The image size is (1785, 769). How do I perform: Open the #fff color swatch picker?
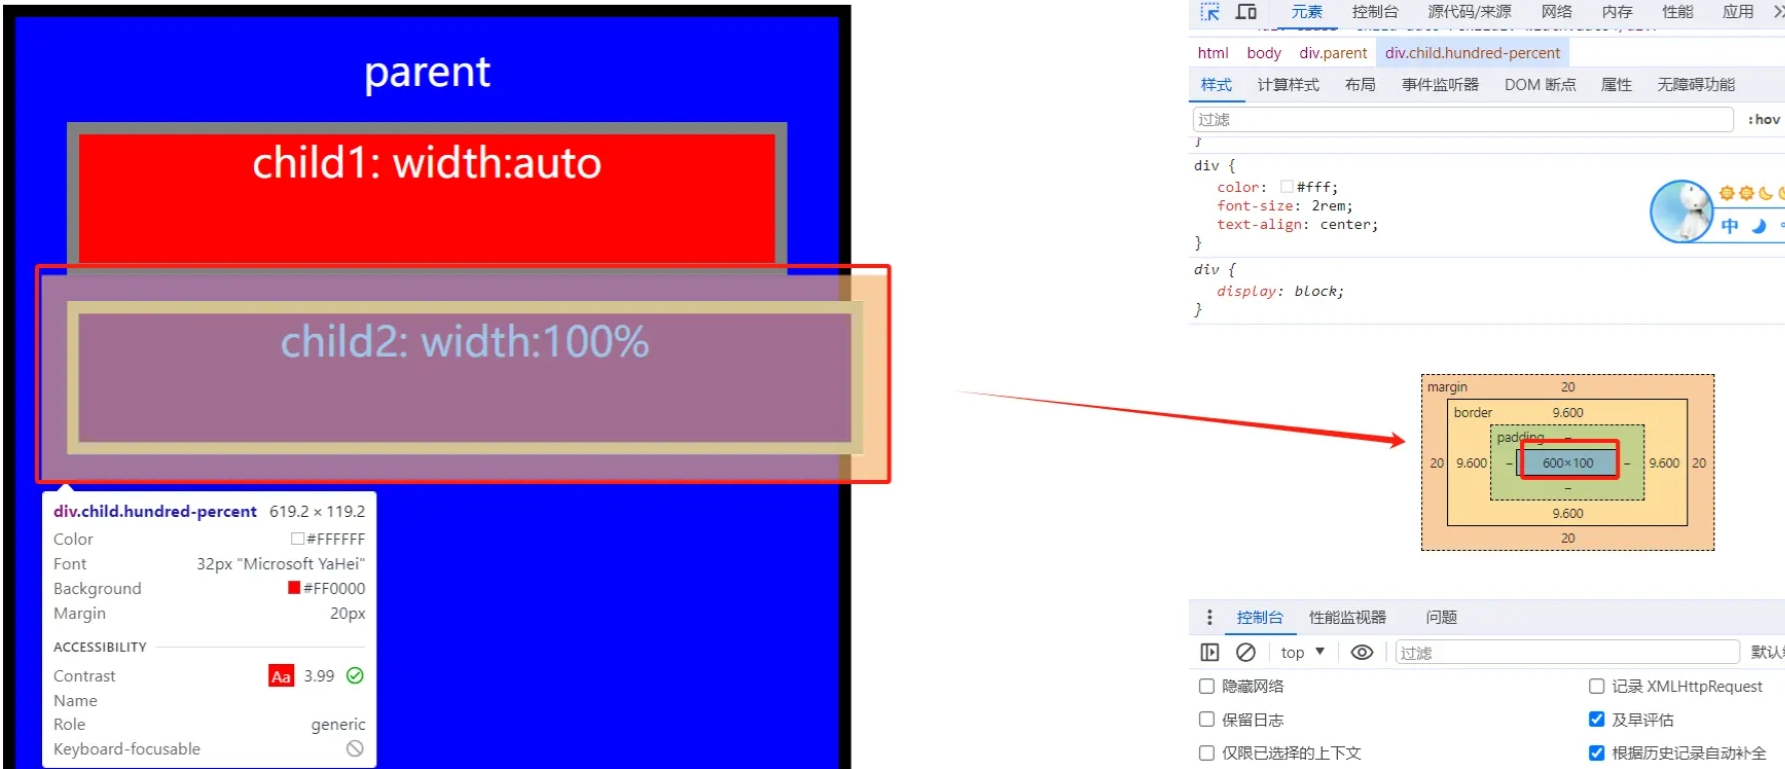coord(1287,187)
